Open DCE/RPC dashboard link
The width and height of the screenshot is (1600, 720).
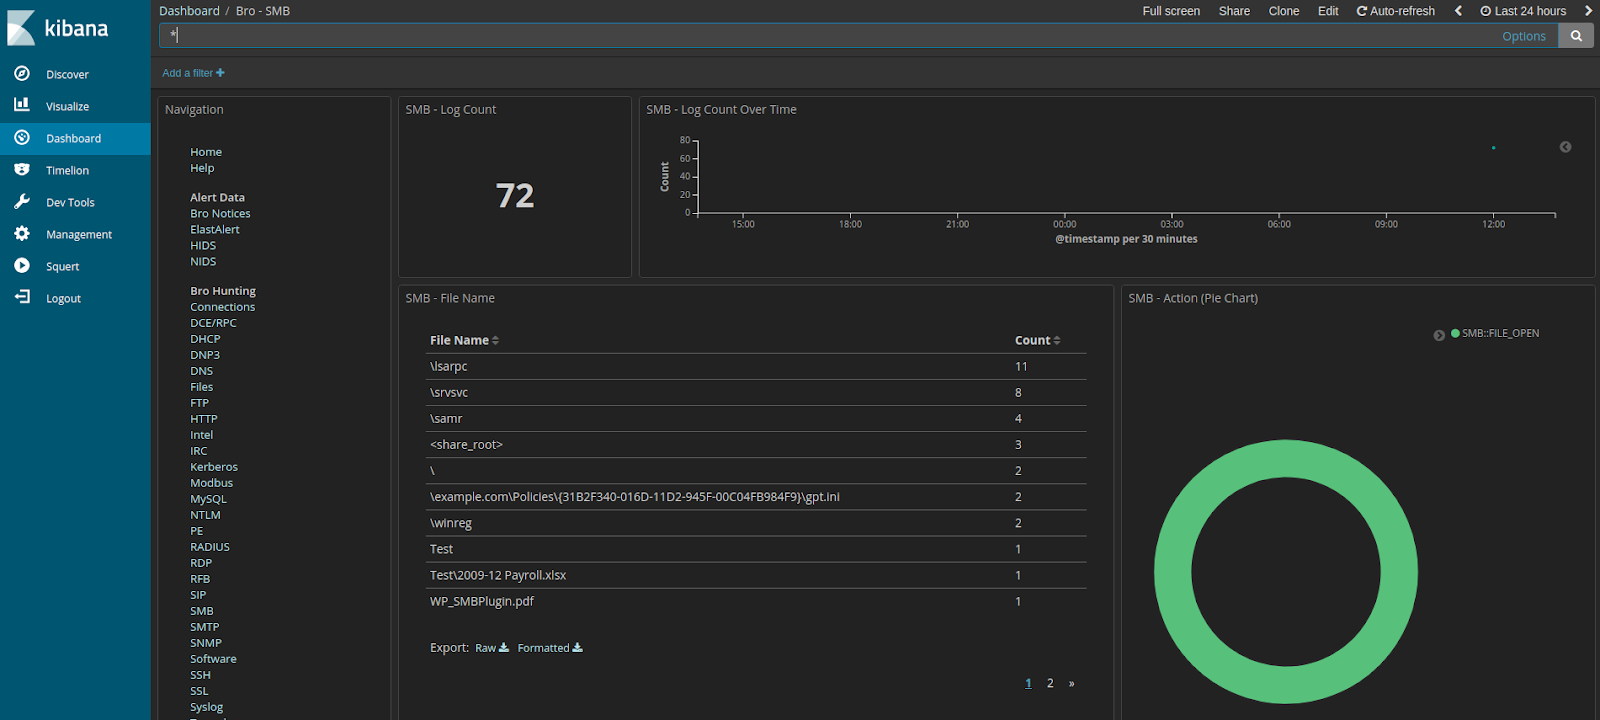coord(213,323)
